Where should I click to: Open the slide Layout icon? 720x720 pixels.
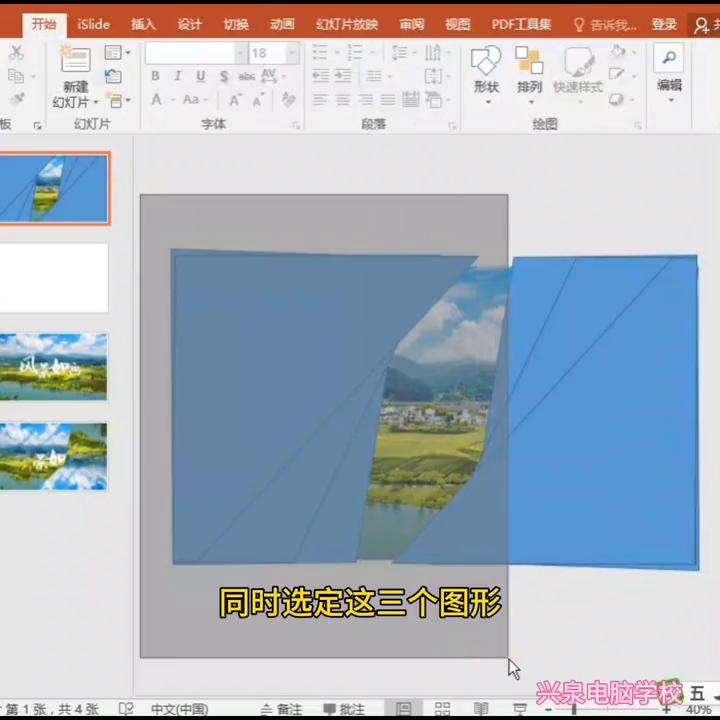click(113, 53)
